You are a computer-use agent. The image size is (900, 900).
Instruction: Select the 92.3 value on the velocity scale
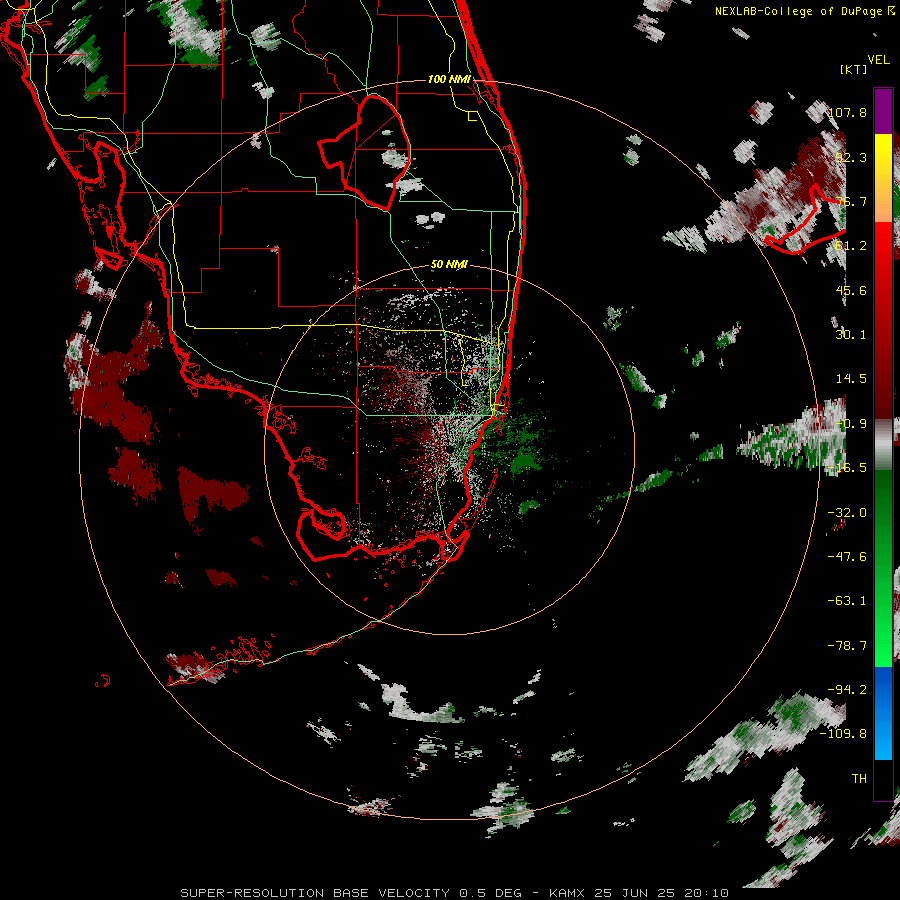click(851, 157)
